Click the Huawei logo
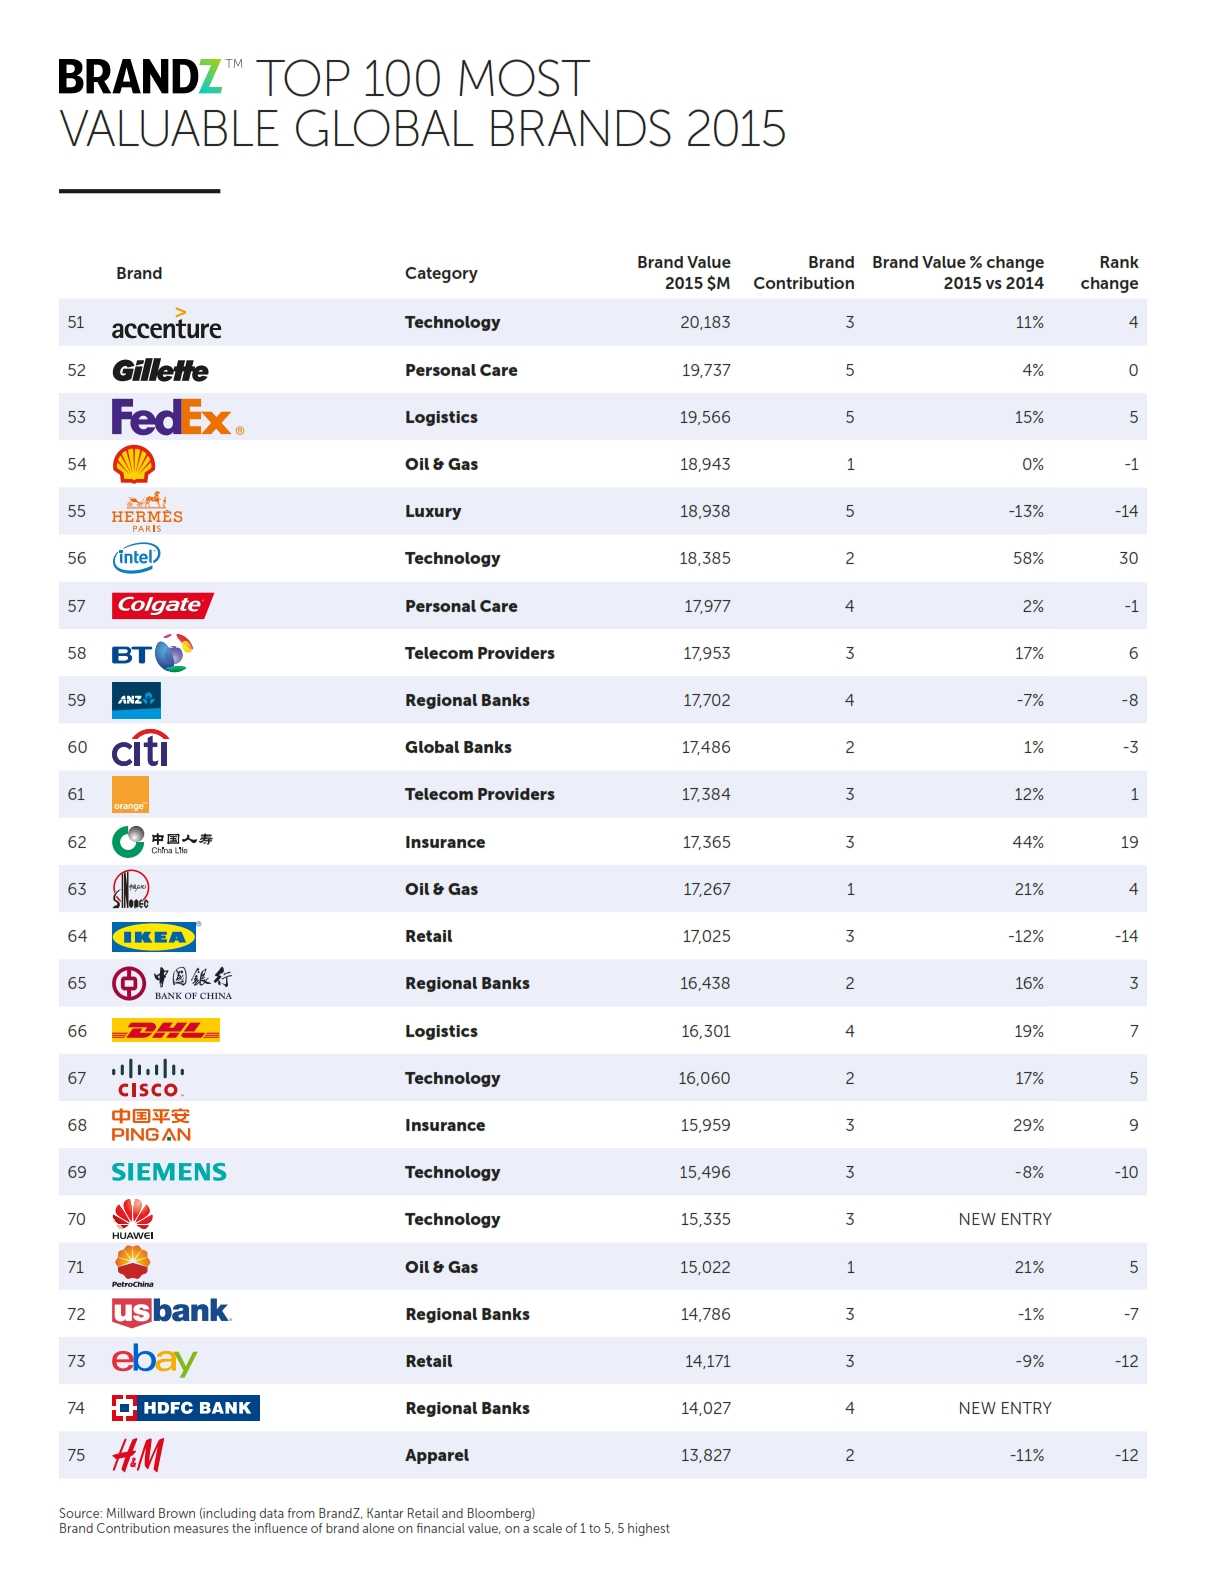The height and width of the screenshot is (1593, 1210). pyautogui.click(x=133, y=1219)
